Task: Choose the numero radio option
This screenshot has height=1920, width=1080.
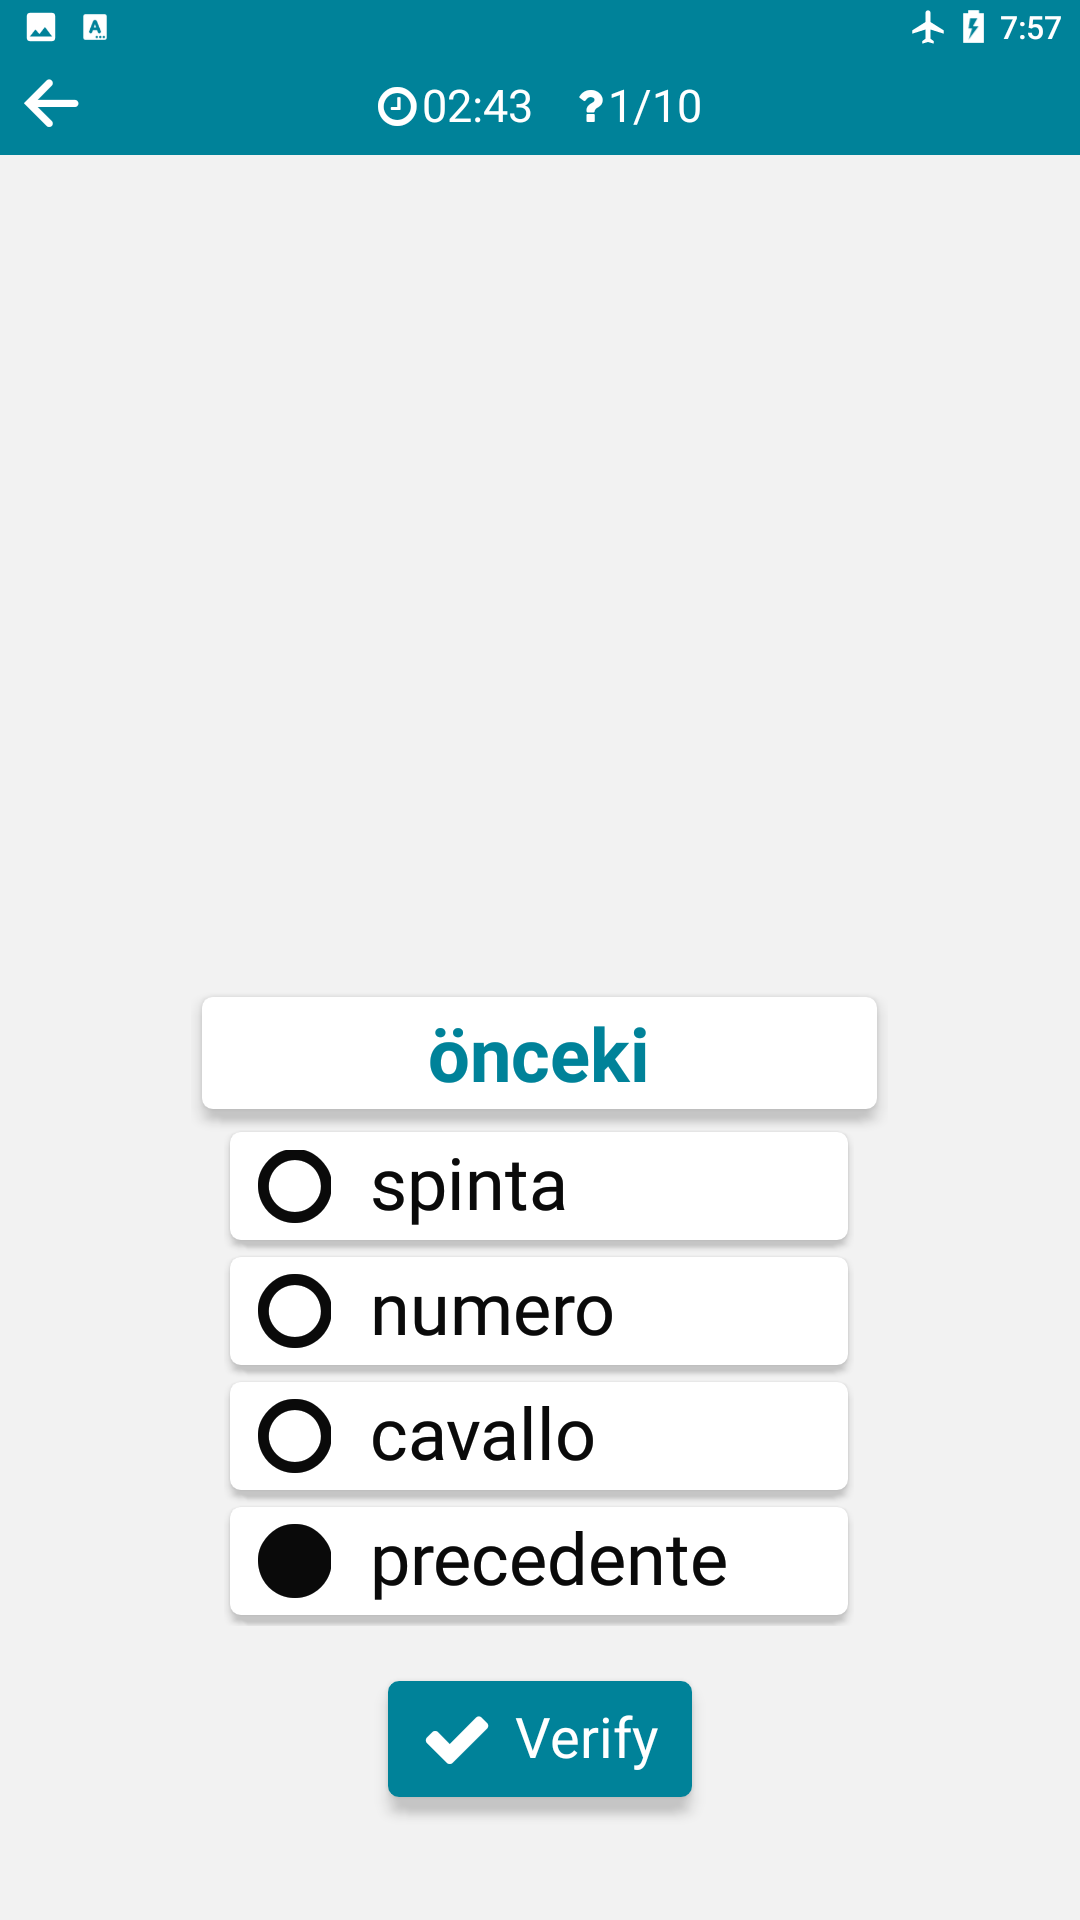Action: coord(295,1311)
